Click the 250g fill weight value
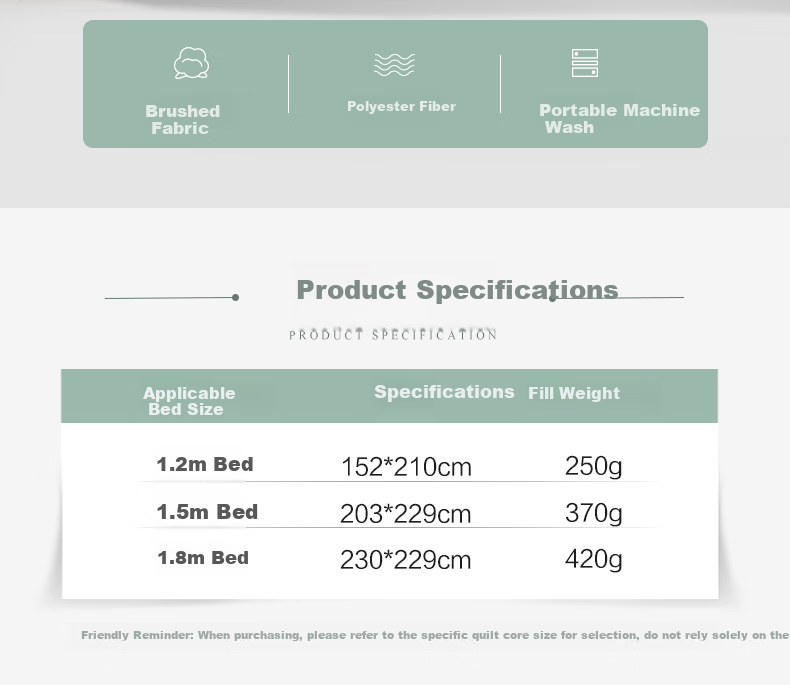This screenshot has width=790, height=685. tap(594, 466)
